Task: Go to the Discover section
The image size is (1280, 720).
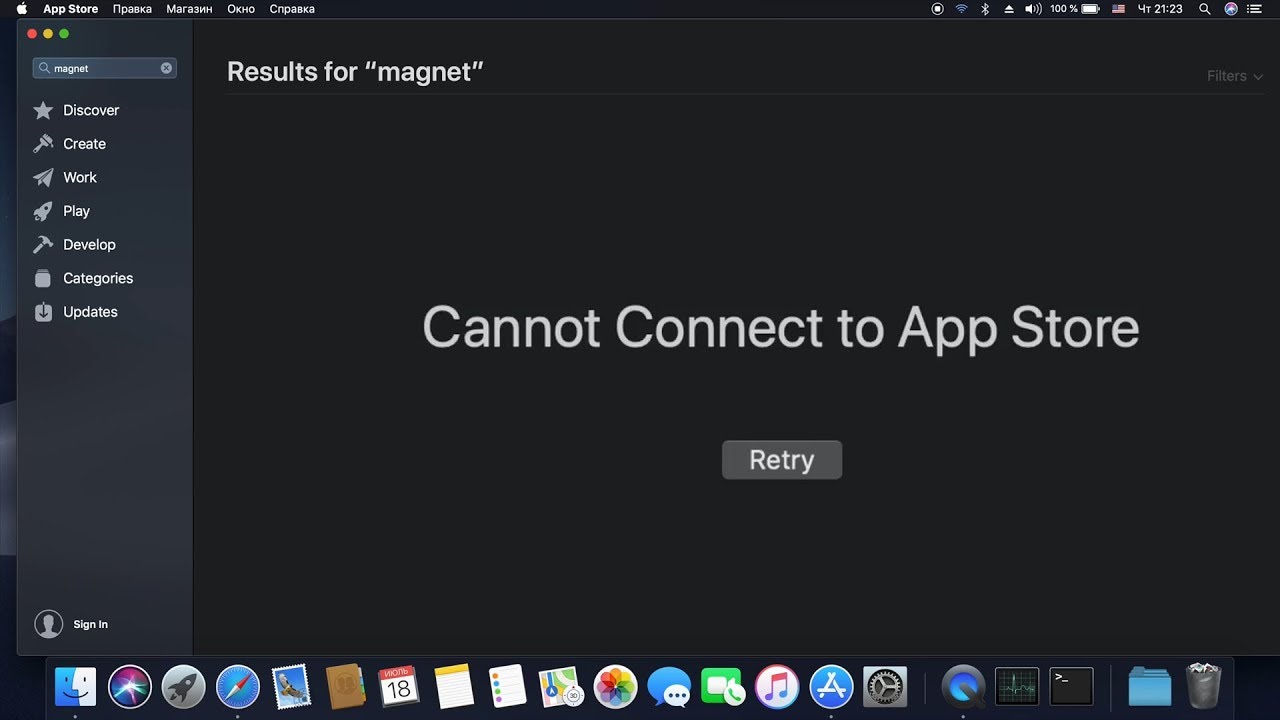Action: (91, 110)
